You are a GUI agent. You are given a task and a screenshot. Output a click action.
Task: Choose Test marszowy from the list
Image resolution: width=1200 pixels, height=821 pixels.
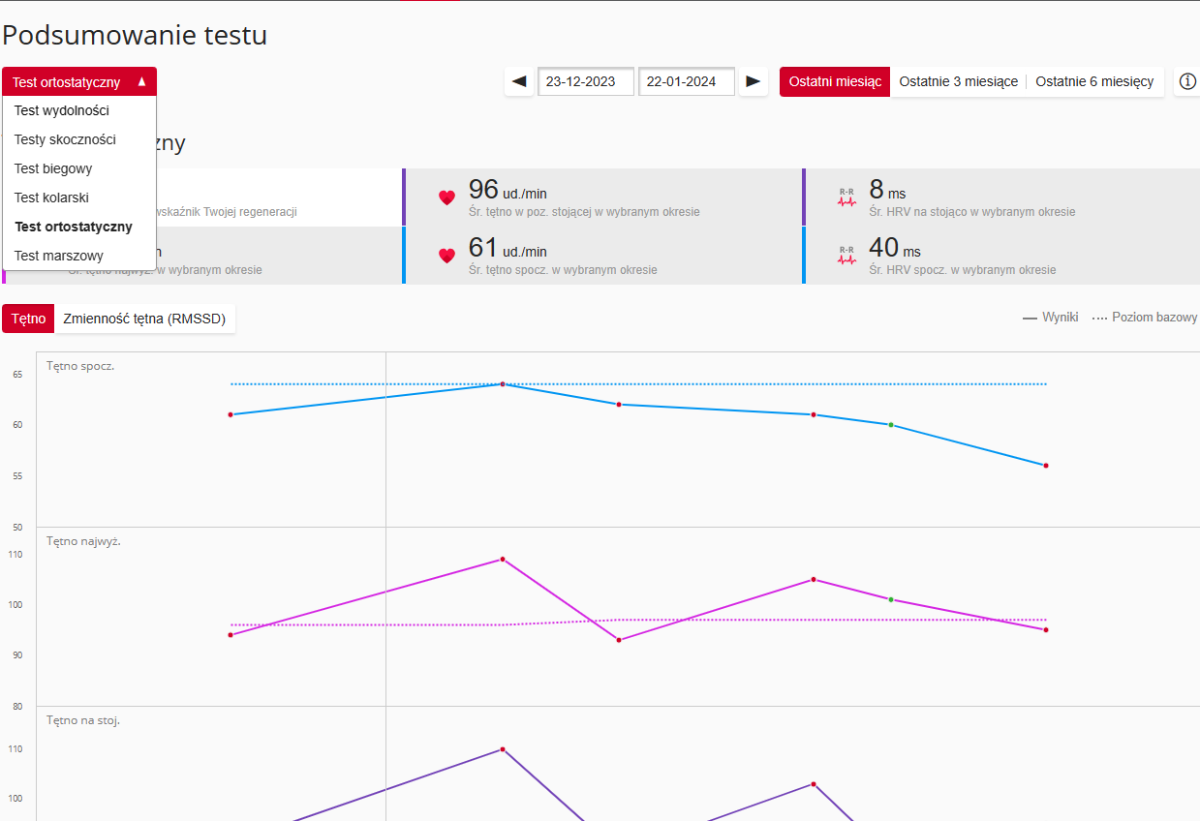click(59, 256)
